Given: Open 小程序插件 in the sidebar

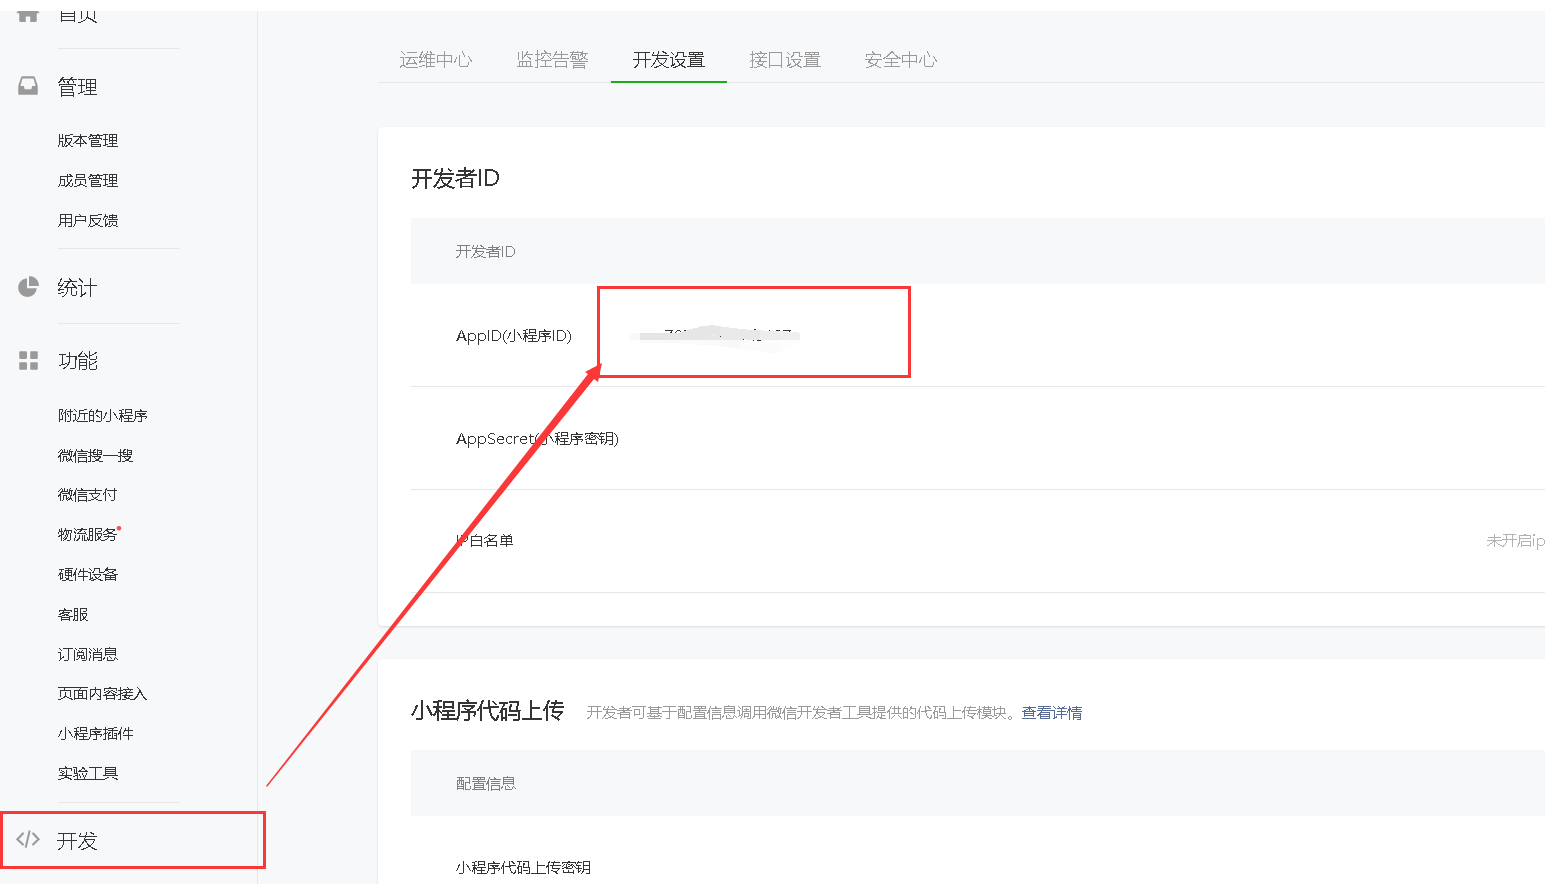Looking at the screenshot, I should coord(95,734).
